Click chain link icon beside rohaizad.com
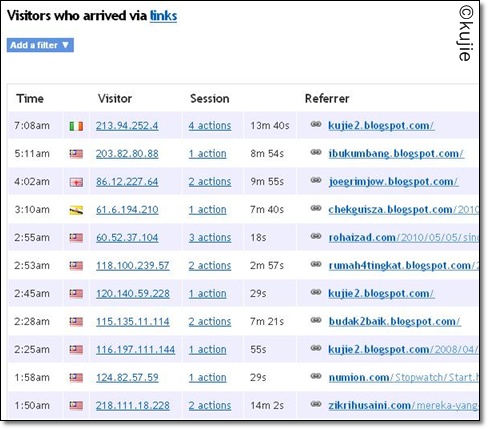The width and height of the screenshot is (488, 429). click(x=316, y=236)
